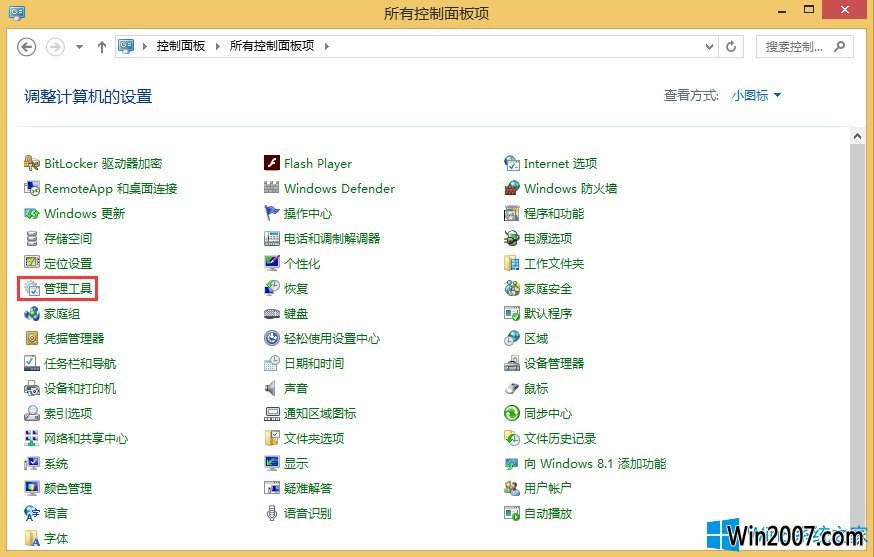Click the 网络和共享中心 icon
Screen dimensions: 874x557
[x=32, y=438]
